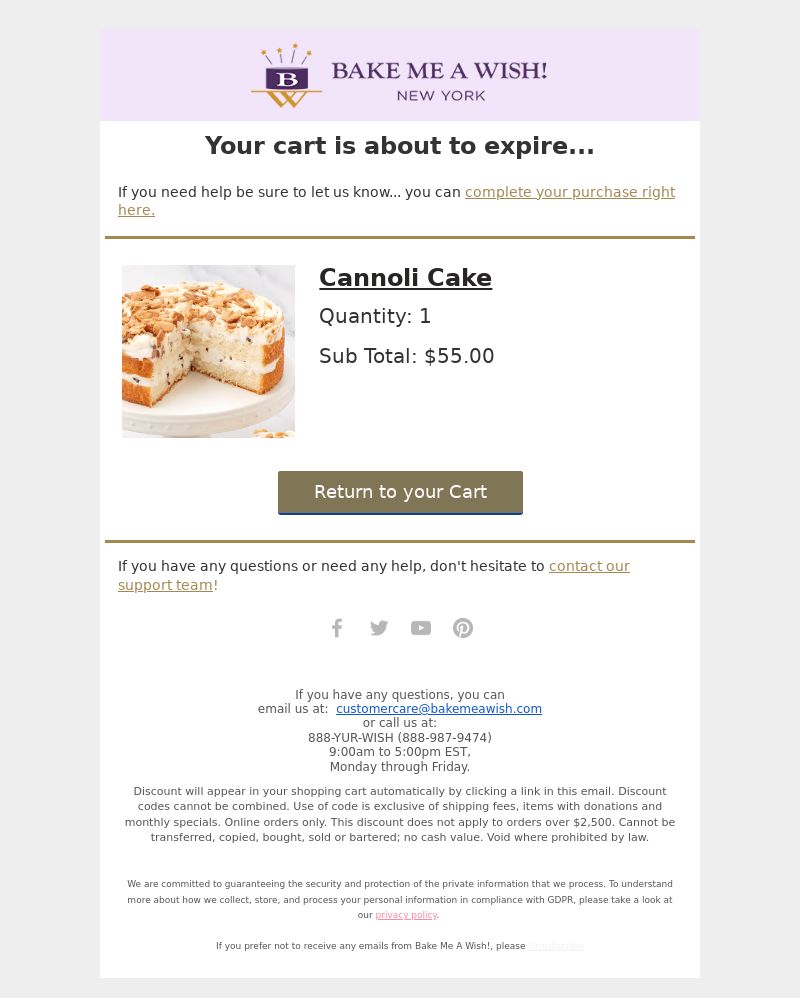Select the Return to your Cart button

pos(400,492)
